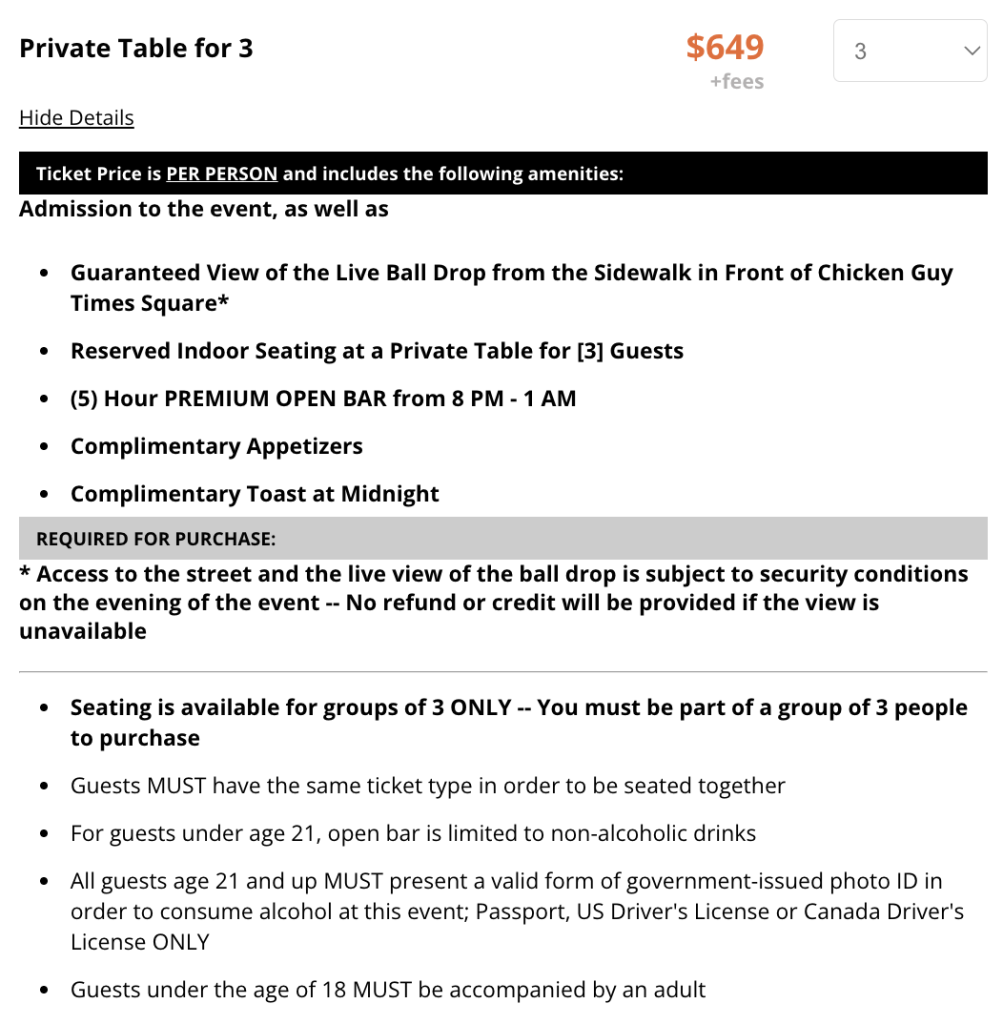Click the black Ticket Price amenities banner
Screen dimensions: 1003x1024
[x=503, y=173]
